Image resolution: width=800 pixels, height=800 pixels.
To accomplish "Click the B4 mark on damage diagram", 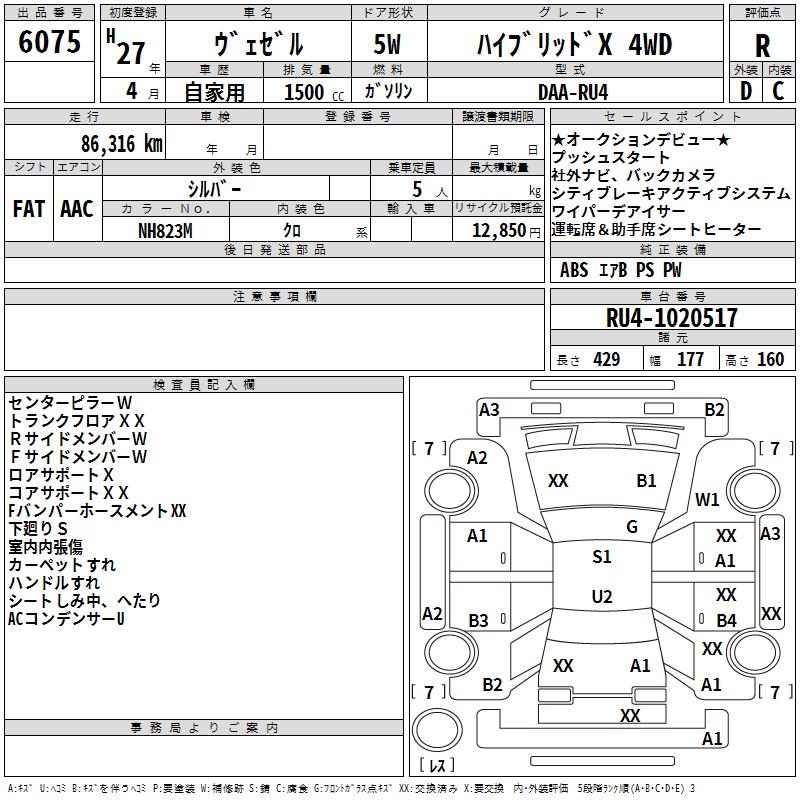I will pos(727,620).
